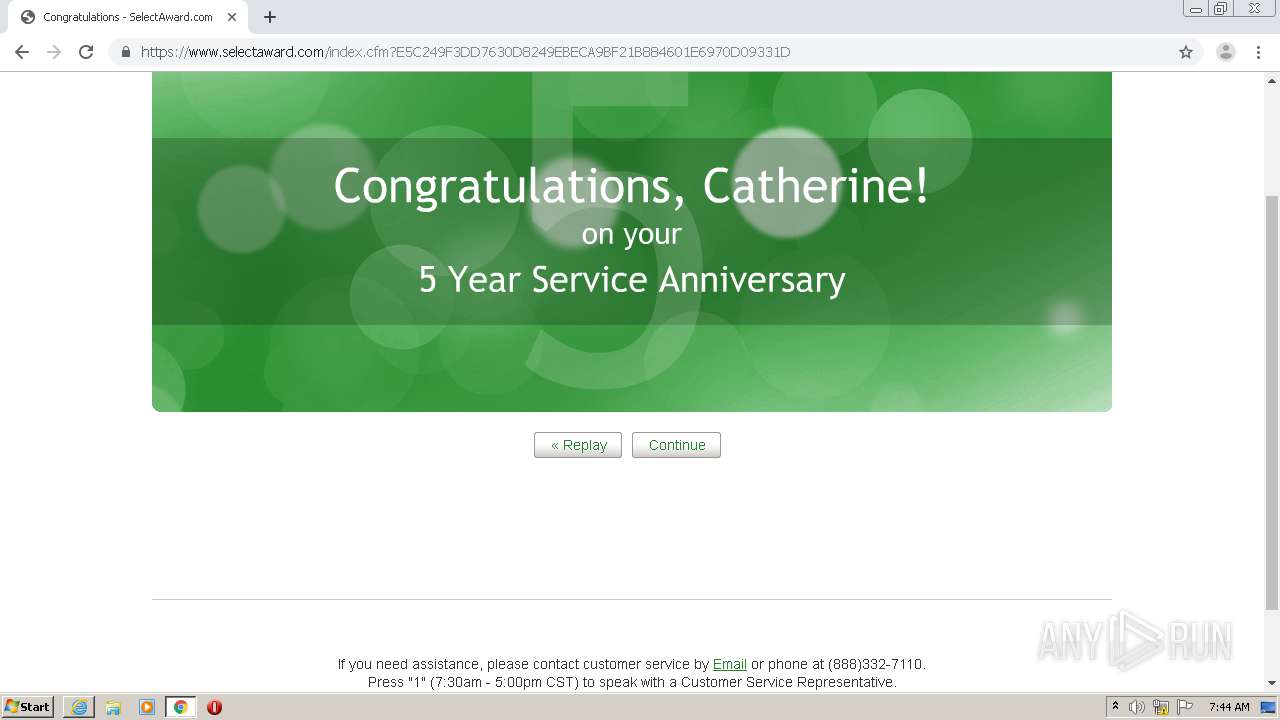1280x720 pixels.
Task: Open the red Opera taskbar icon
Action: click(x=214, y=707)
